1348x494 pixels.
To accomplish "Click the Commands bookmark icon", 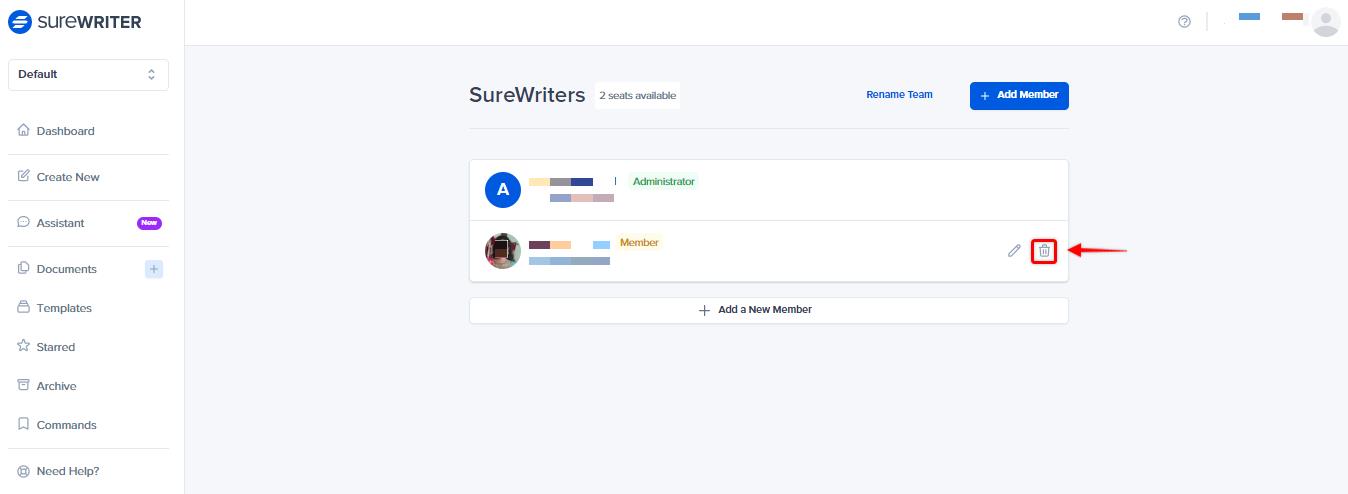I will [24, 424].
